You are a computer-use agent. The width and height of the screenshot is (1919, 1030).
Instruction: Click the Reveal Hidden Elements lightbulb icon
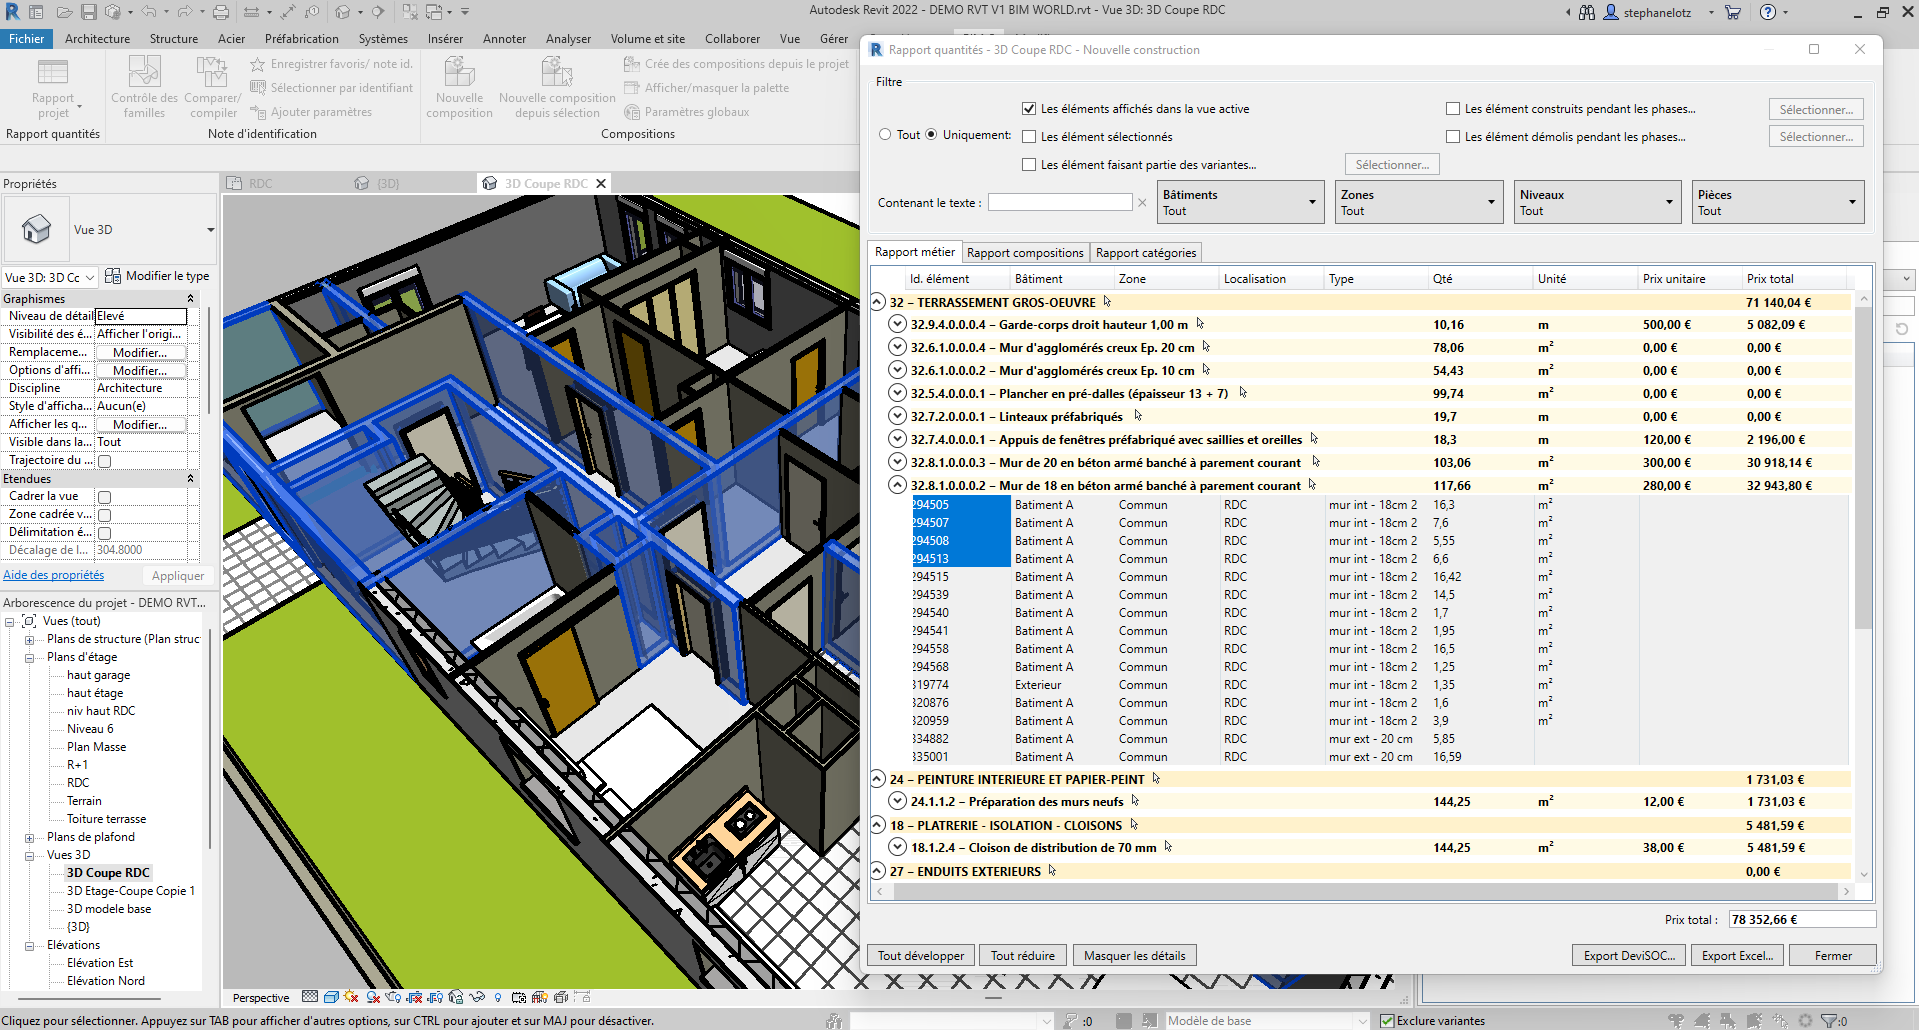pos(498,997)
